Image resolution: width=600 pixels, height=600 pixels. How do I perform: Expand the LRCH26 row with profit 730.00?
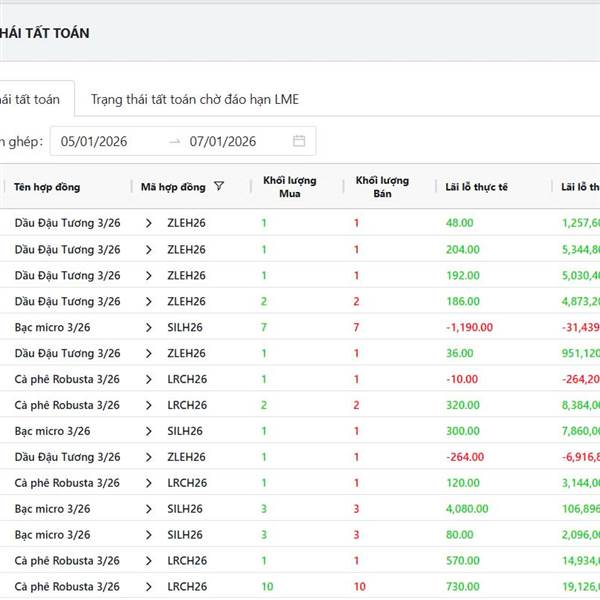(x=149, y=587)
